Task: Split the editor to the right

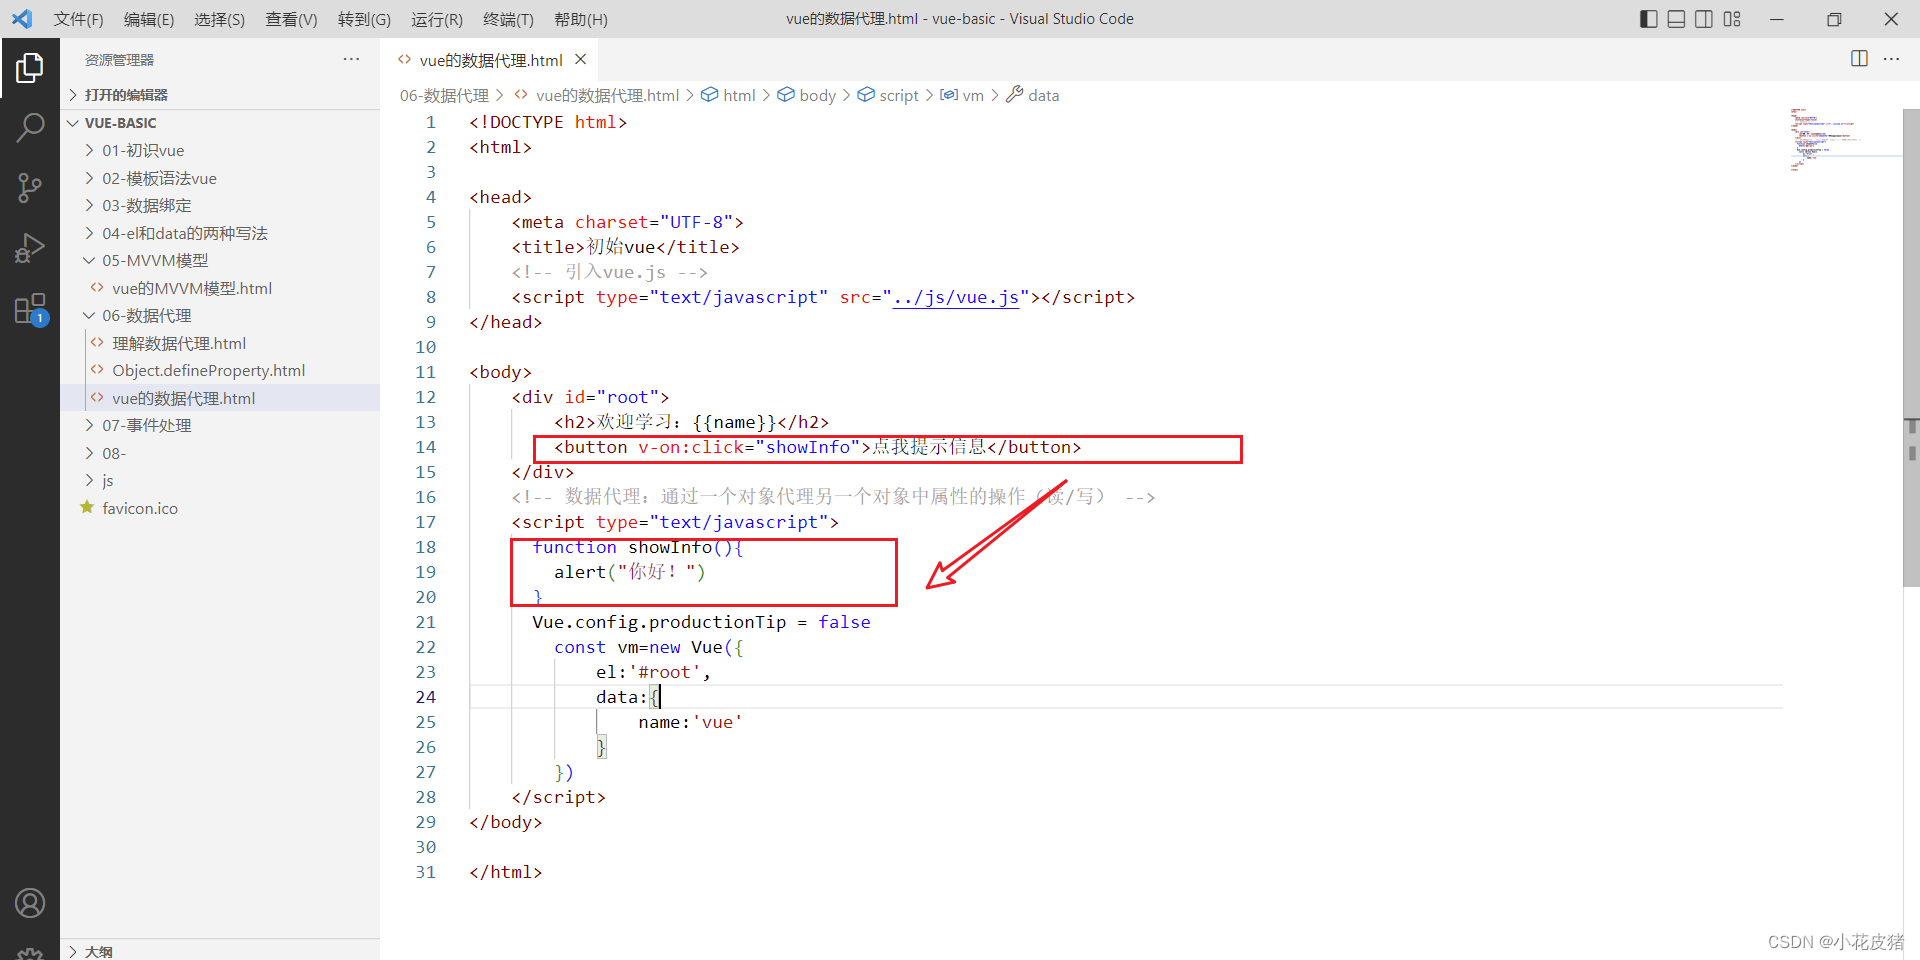Action: (x=1859, y=59)
